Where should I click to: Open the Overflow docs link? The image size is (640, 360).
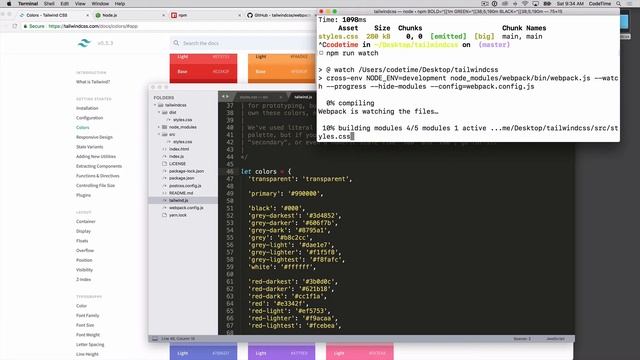point(85,251)
